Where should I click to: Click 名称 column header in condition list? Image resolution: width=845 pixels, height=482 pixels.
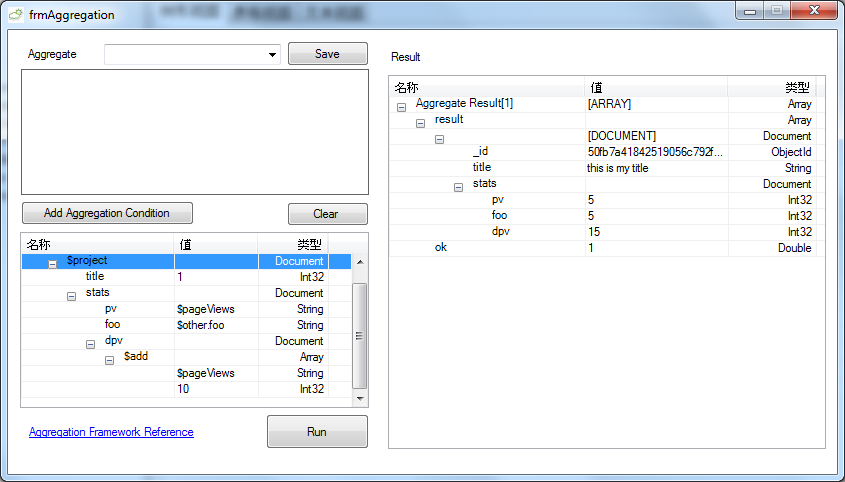pyautogui.click(x=98, y=245)
